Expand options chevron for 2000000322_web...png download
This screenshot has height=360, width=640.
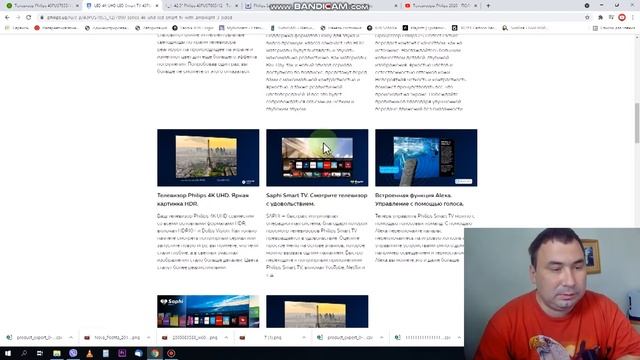tap(226, 338)
